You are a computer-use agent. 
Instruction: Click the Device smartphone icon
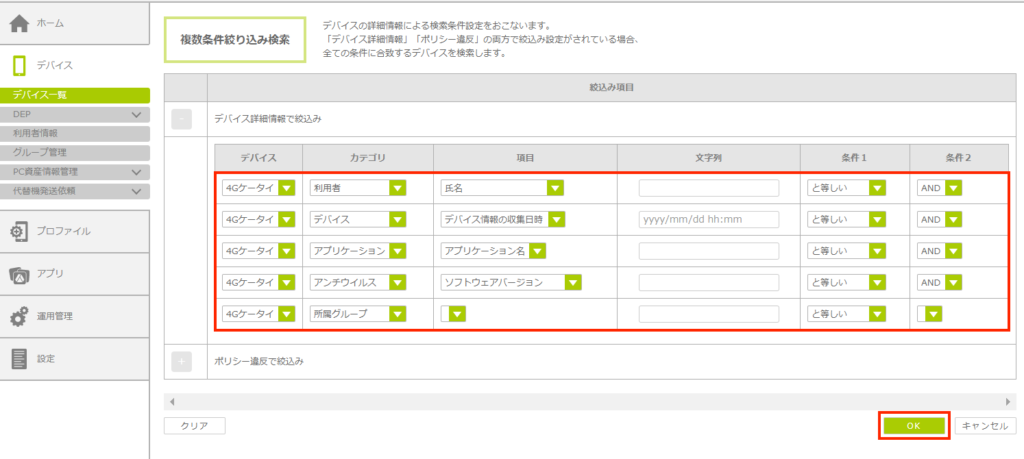click(x=20, y=66)
